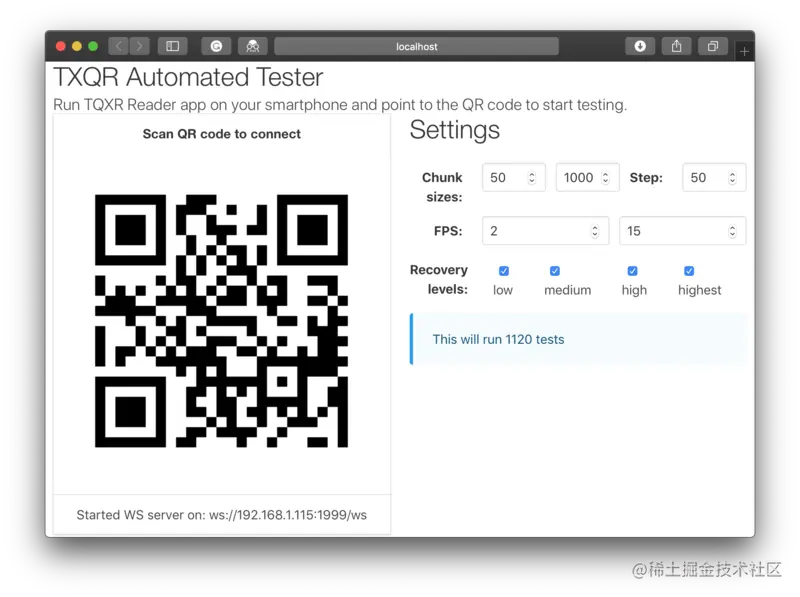Viewport: 800px width, 597px height.
Task: Select the 'TXQR Automated Tester' title
Action: click(x=188, y=78)
